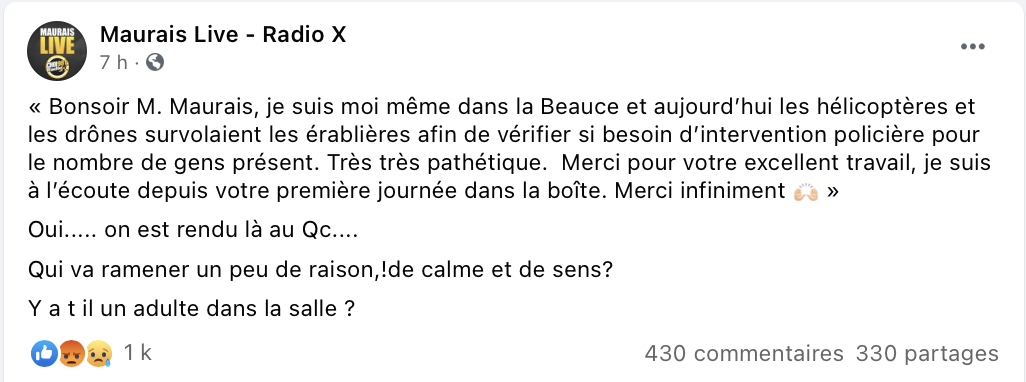Click the globe public-audience icon
The image size is (1026, 382).
tap(154, 62)
